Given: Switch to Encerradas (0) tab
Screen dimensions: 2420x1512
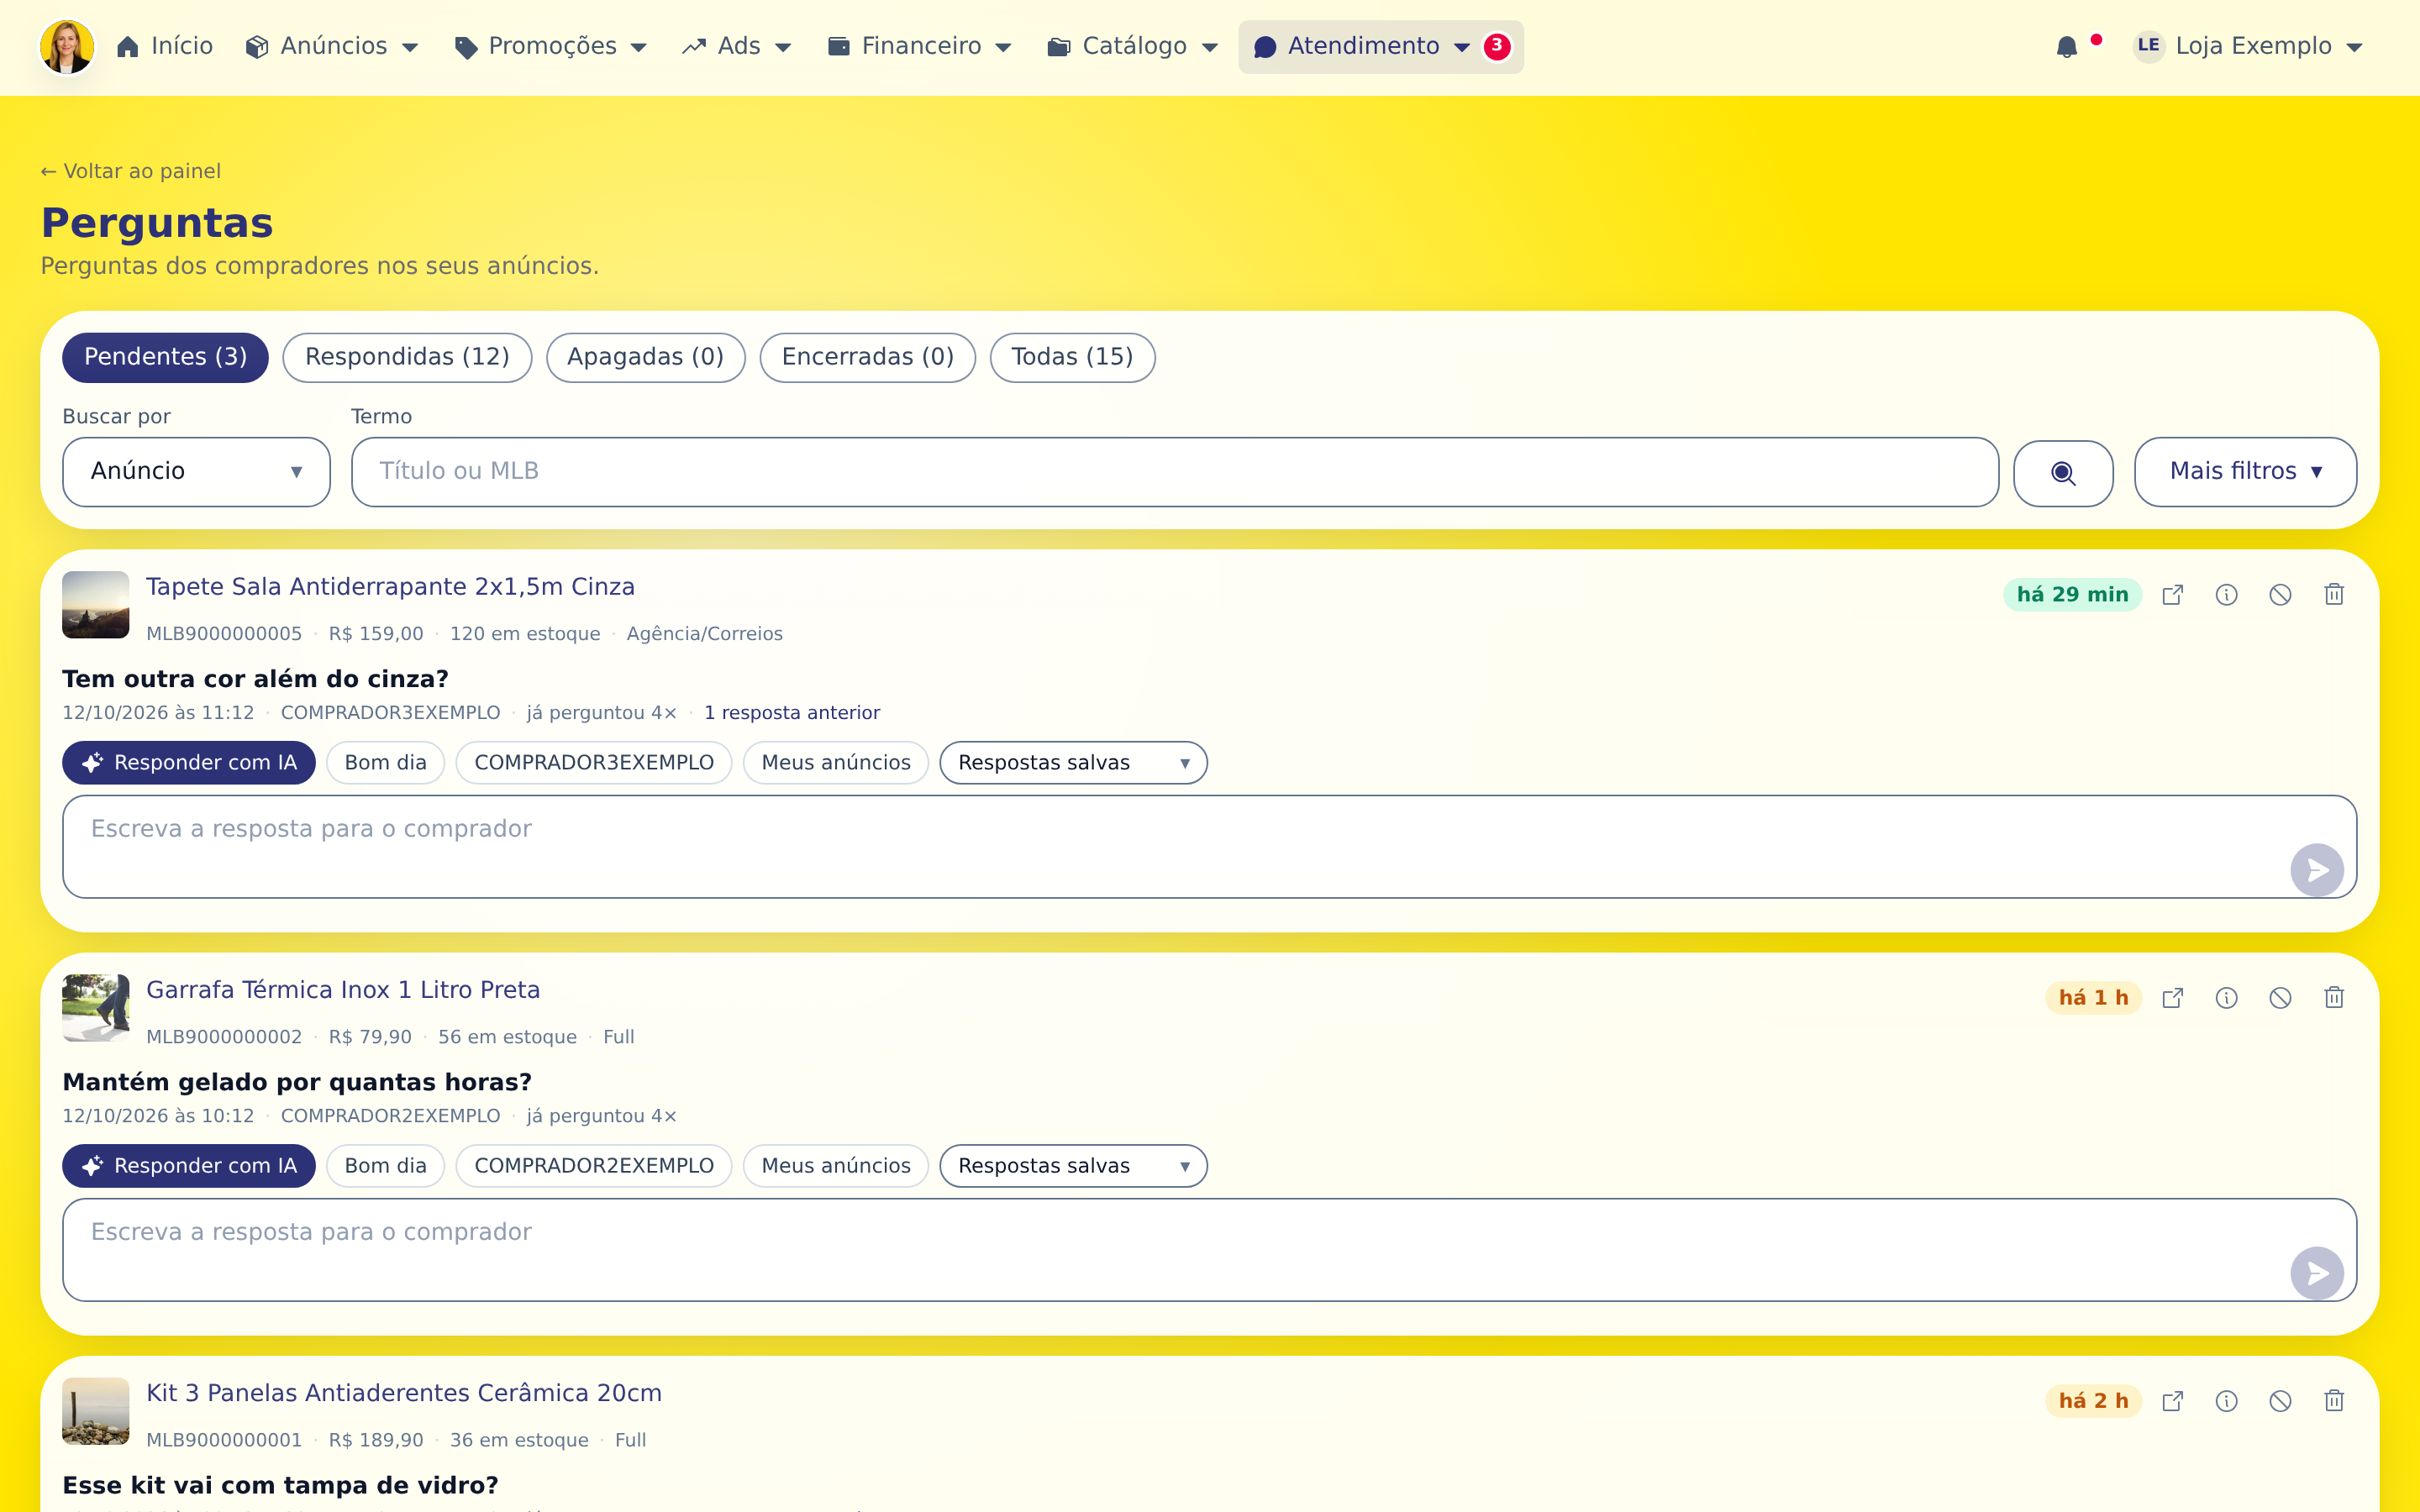Looking at the screenshot, I should (x=867, y=357).
